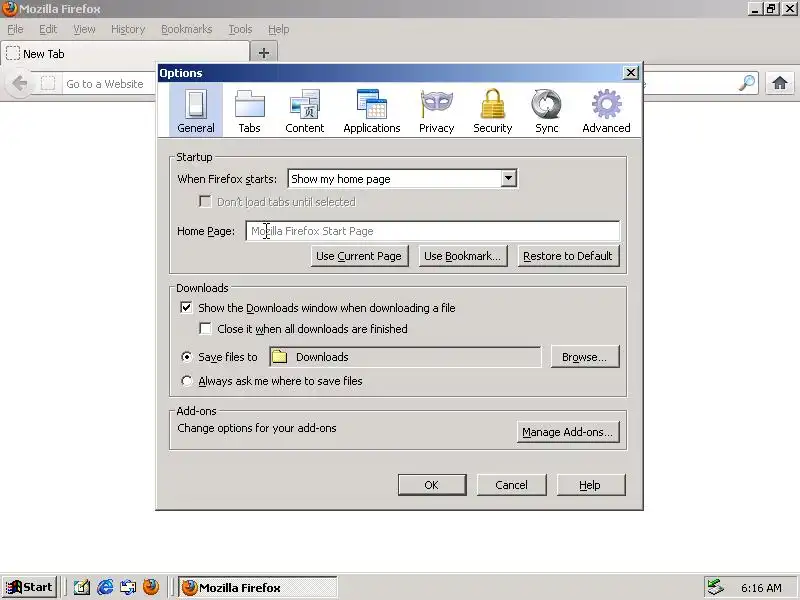Click the browser back arrow
800x600 pixels.
click(x=19, y=83)
